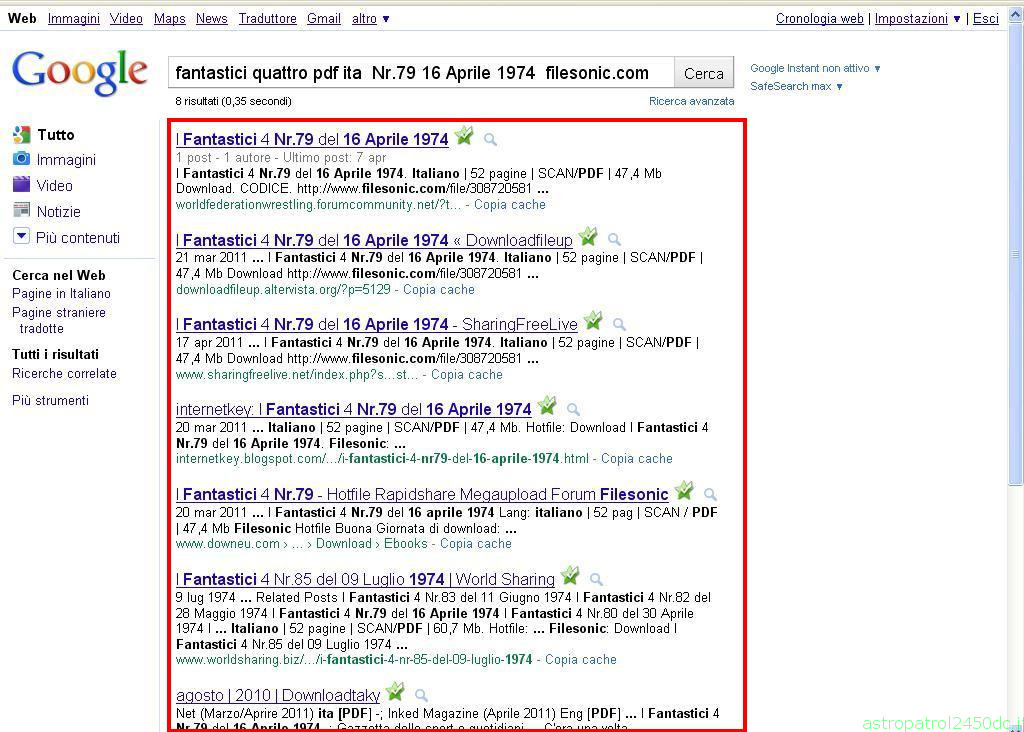1024x732 pixels.
Task: Click the Video icon in the sidebar
Action: pos(22,185)
